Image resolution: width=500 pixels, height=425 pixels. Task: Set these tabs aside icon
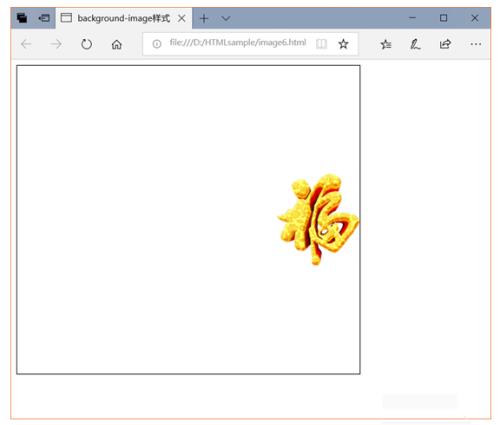44,18
